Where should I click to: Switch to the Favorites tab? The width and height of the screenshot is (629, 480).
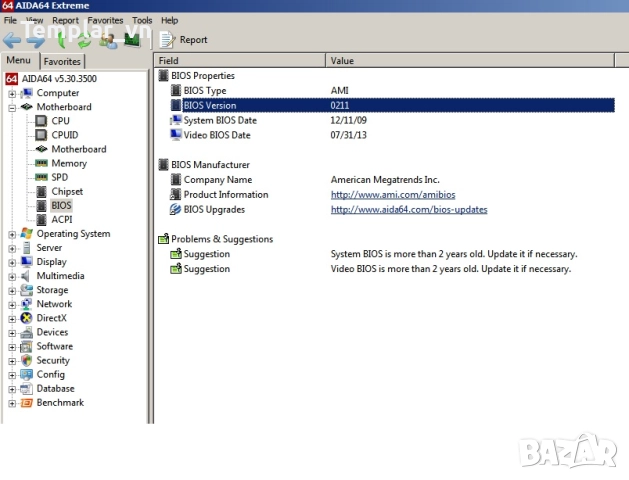62,61
